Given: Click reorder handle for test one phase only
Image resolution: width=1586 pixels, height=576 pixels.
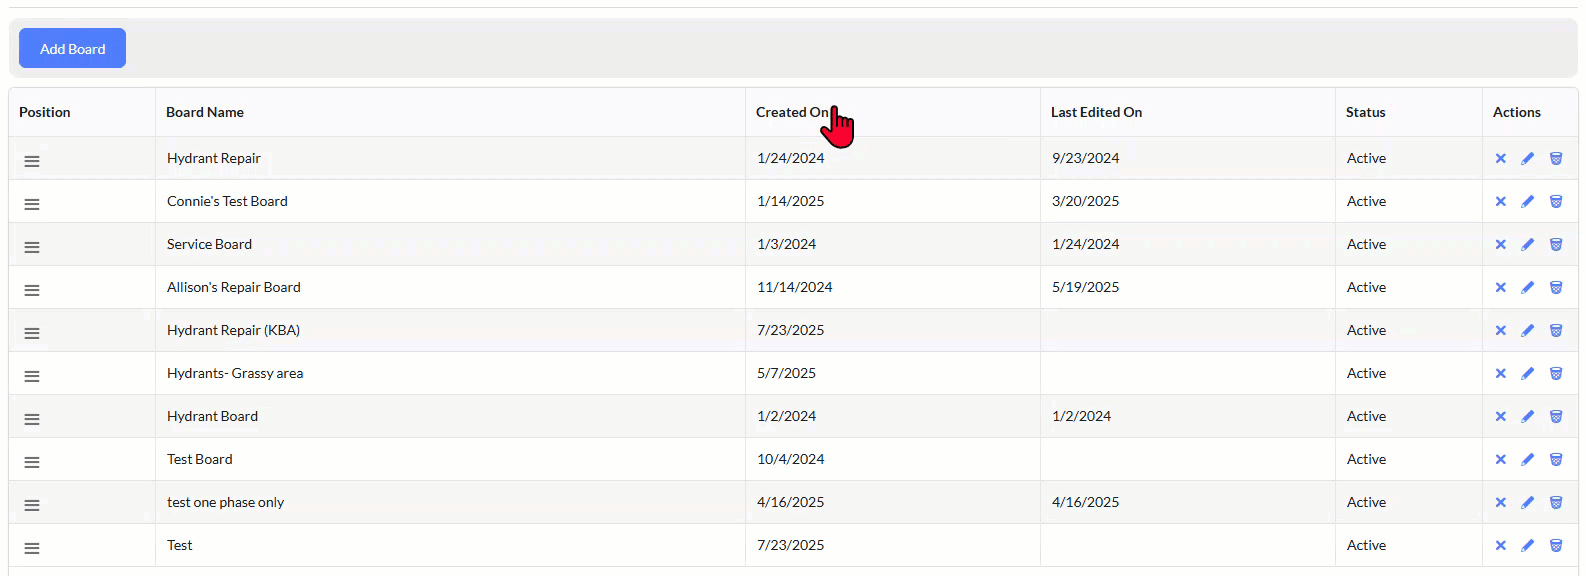Looking at the screenshot, I should coord(32,505).
